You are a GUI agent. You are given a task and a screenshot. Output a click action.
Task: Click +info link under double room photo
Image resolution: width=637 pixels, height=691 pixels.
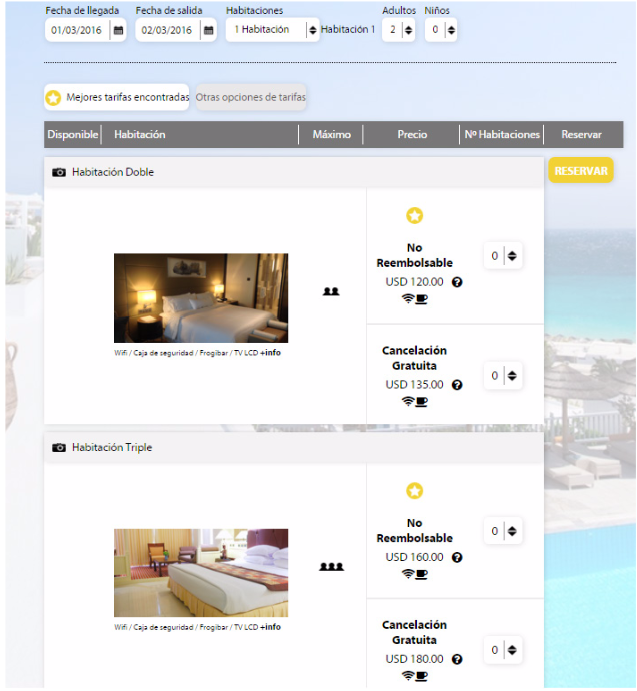click(270, 353)
